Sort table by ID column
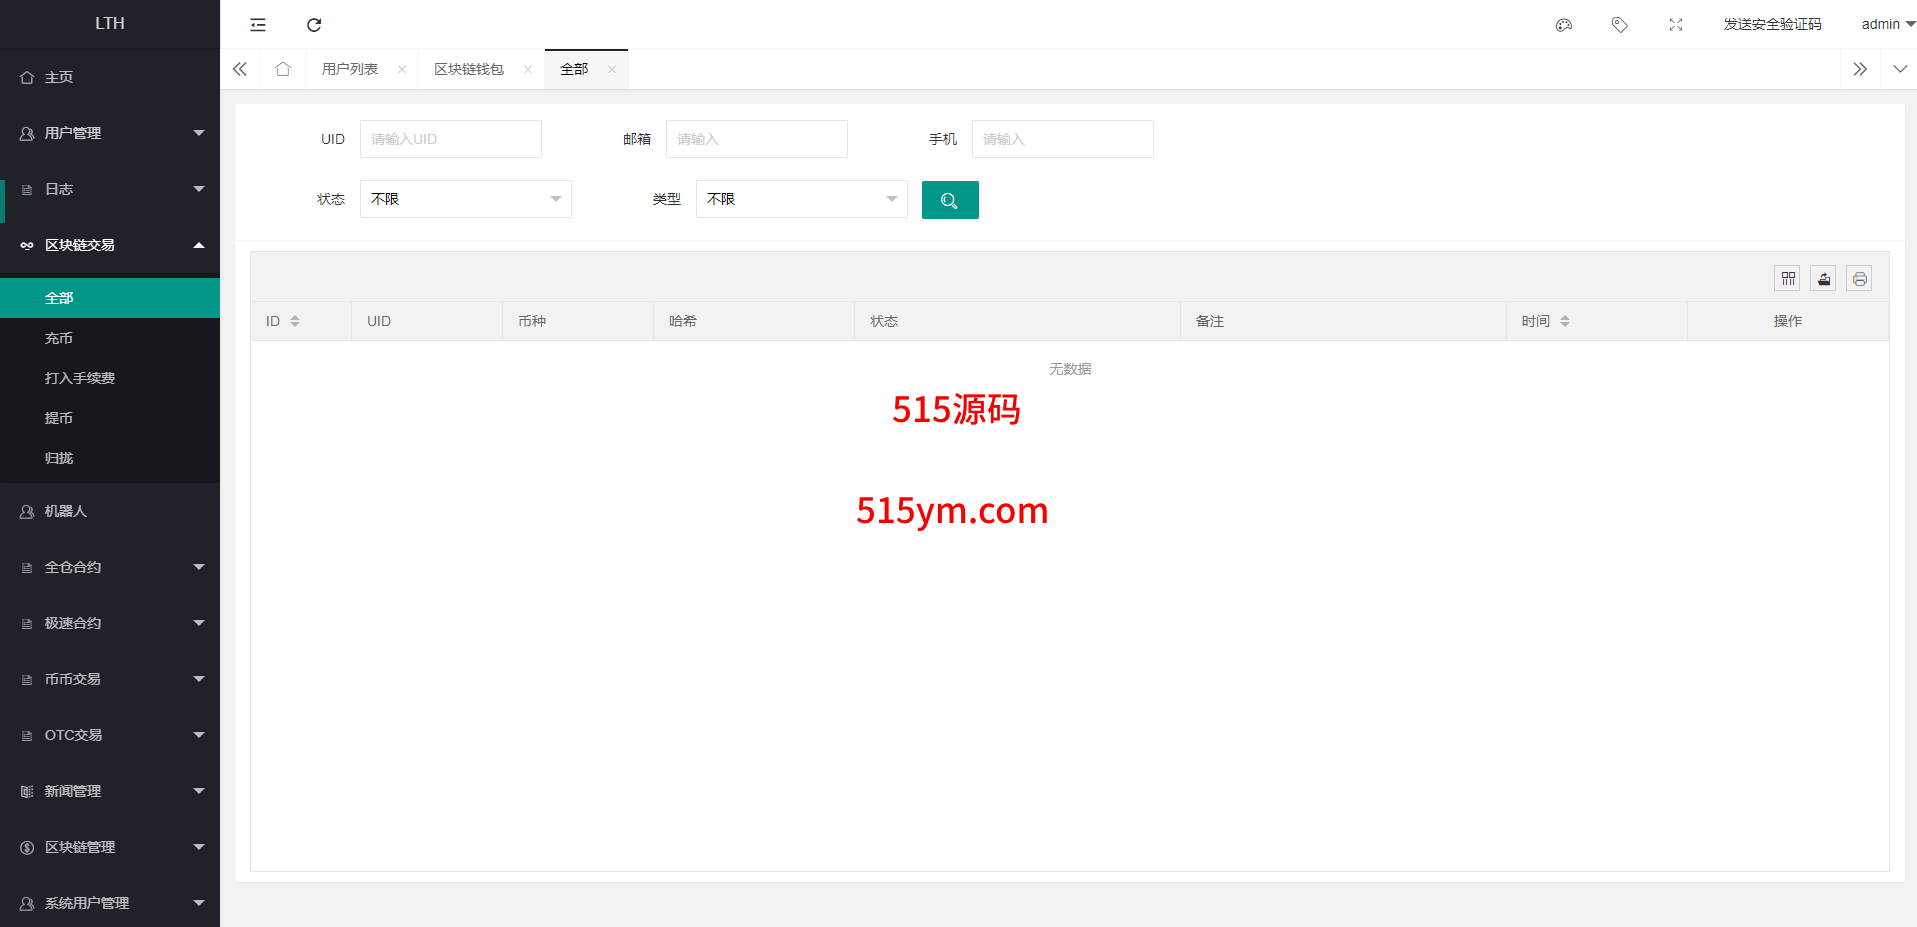 (295, 321)
